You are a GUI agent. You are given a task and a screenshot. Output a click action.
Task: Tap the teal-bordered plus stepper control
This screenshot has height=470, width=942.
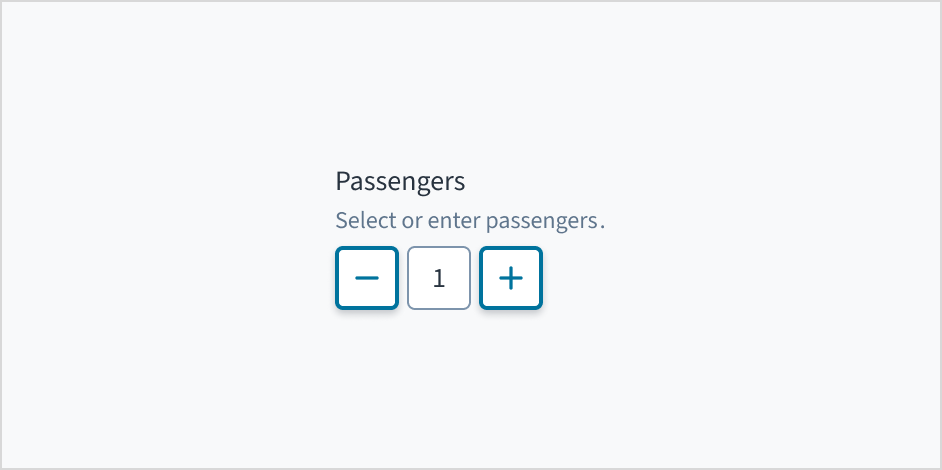click(511, 278)
